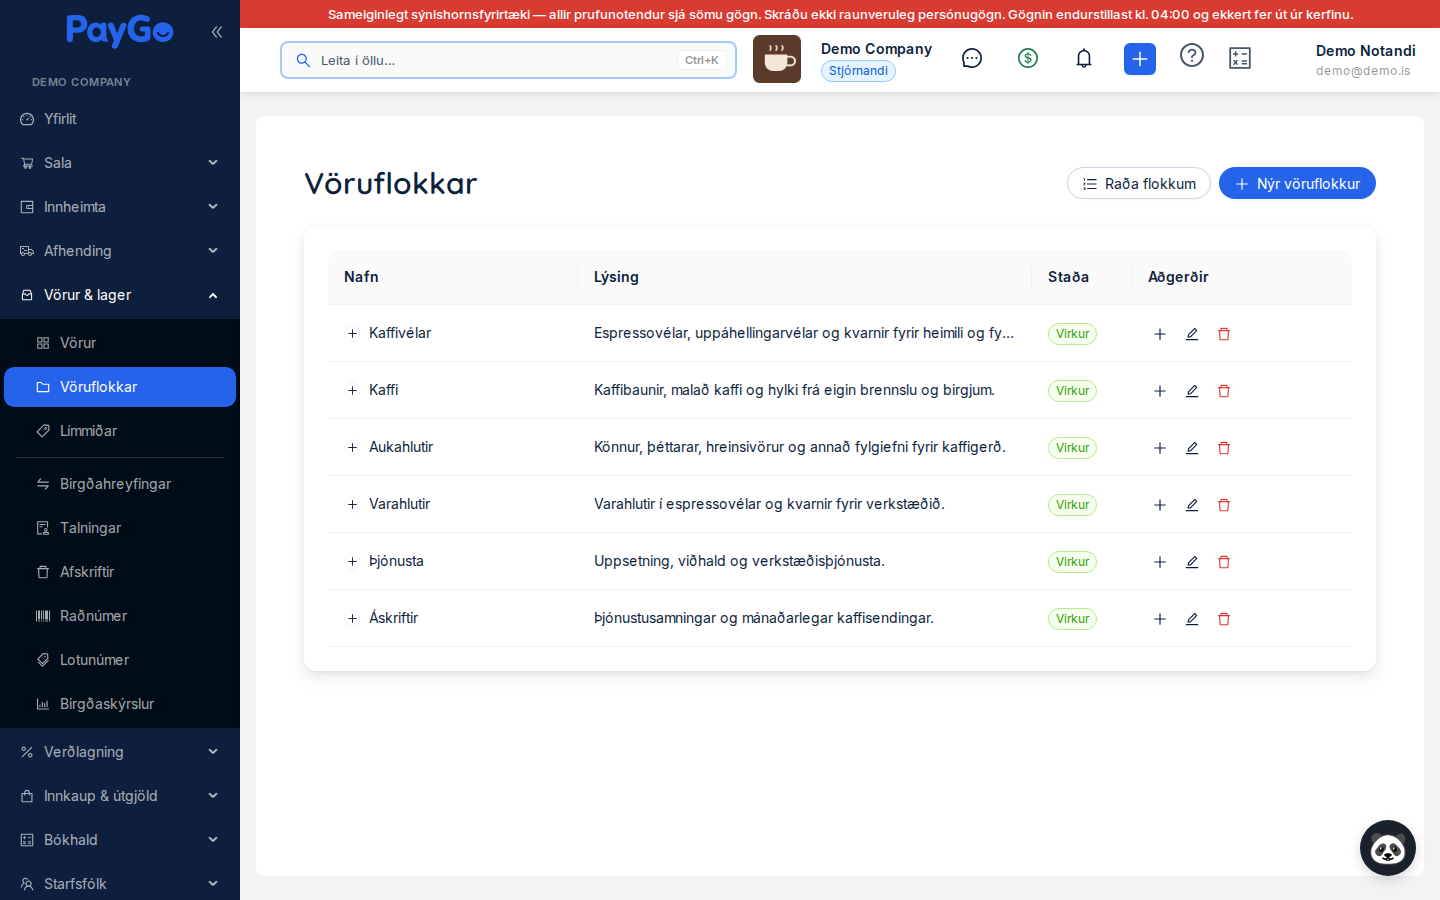1440x900 pixels.
Task: Open Birgðahreyfingar in the sidebar
Action: [x=120, y=484]
